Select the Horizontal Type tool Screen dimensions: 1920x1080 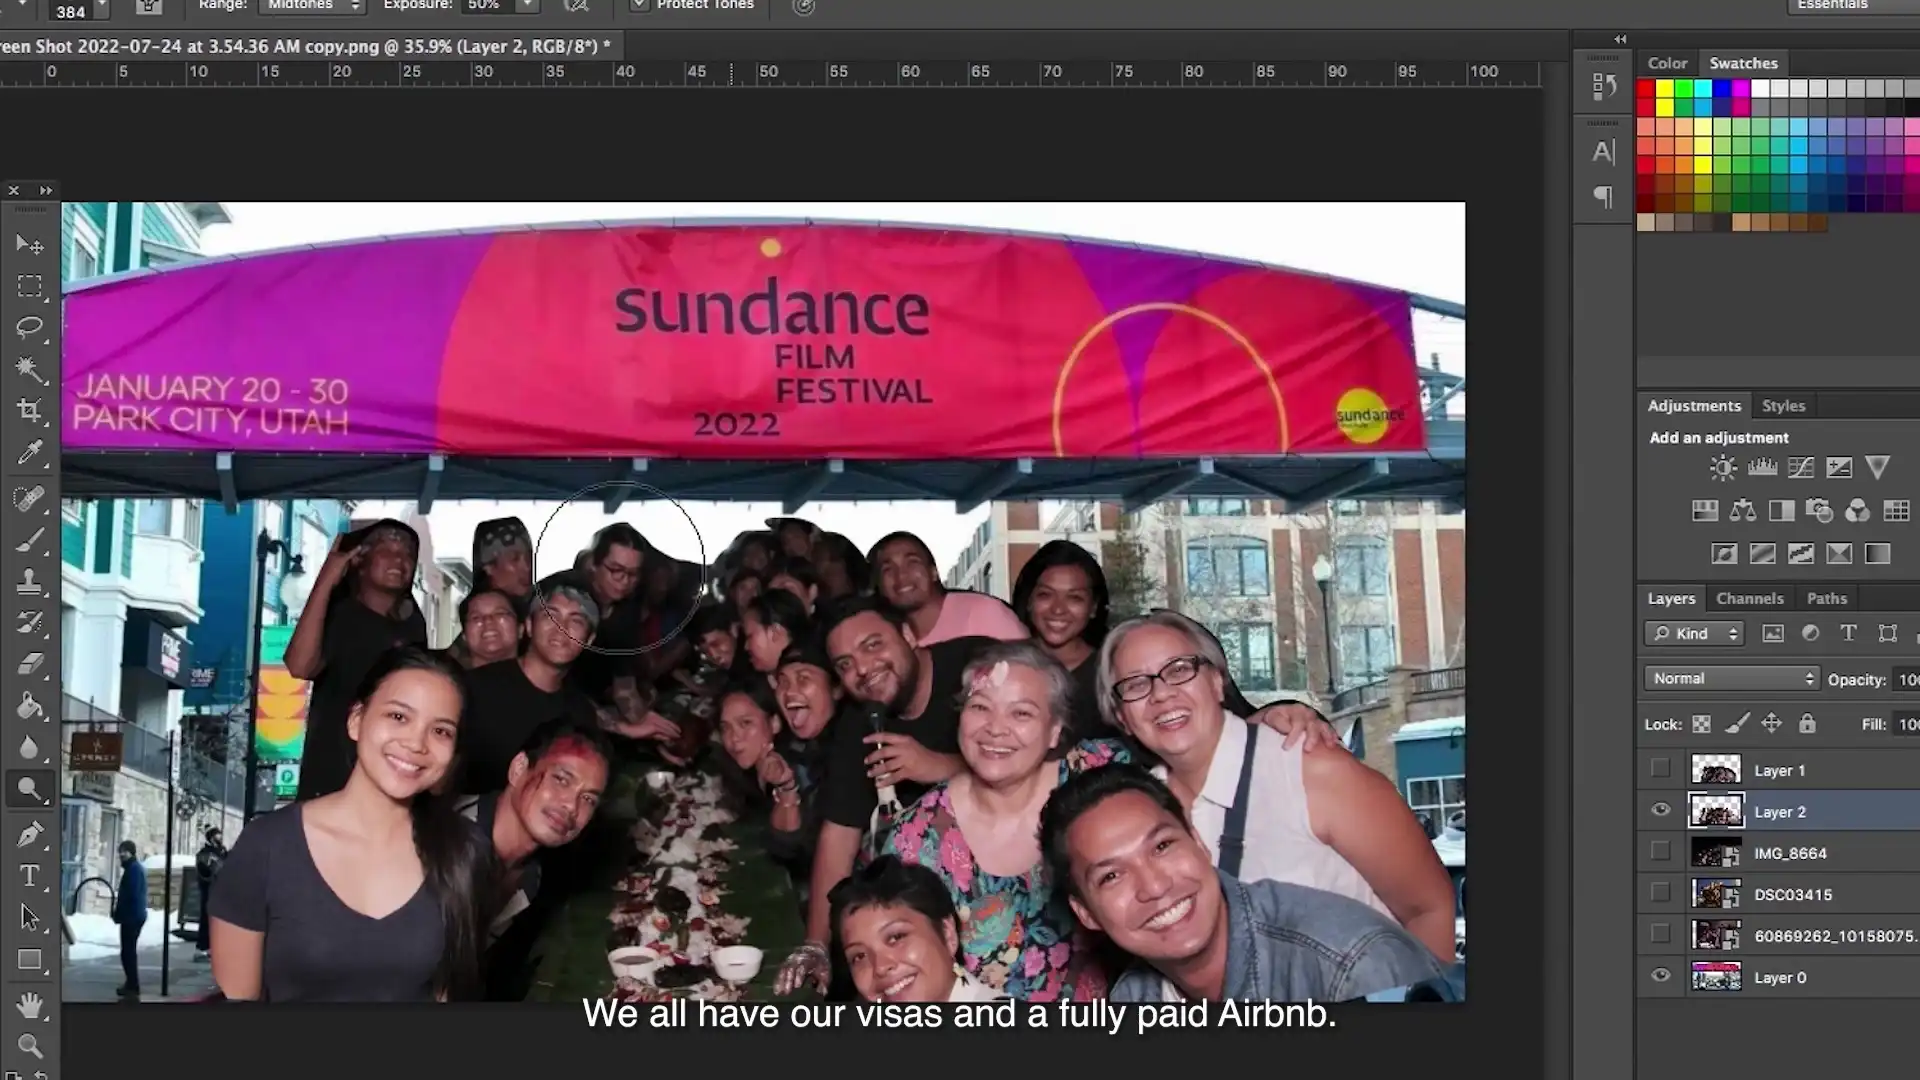pos(29,876)
